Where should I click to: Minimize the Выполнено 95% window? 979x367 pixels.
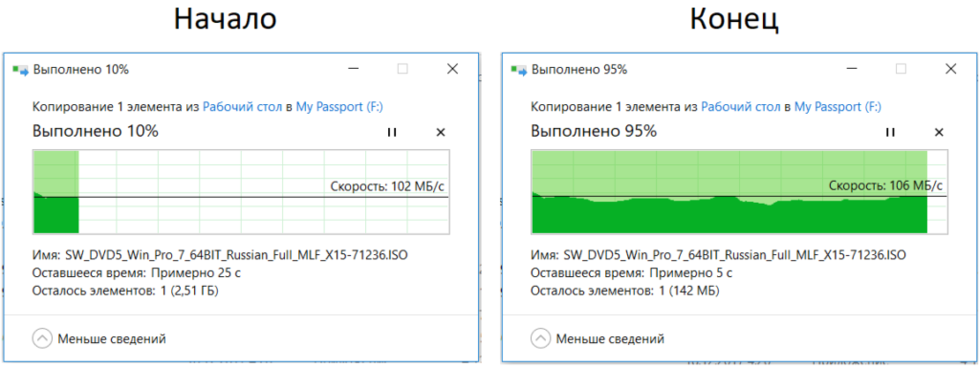(852, 69)
